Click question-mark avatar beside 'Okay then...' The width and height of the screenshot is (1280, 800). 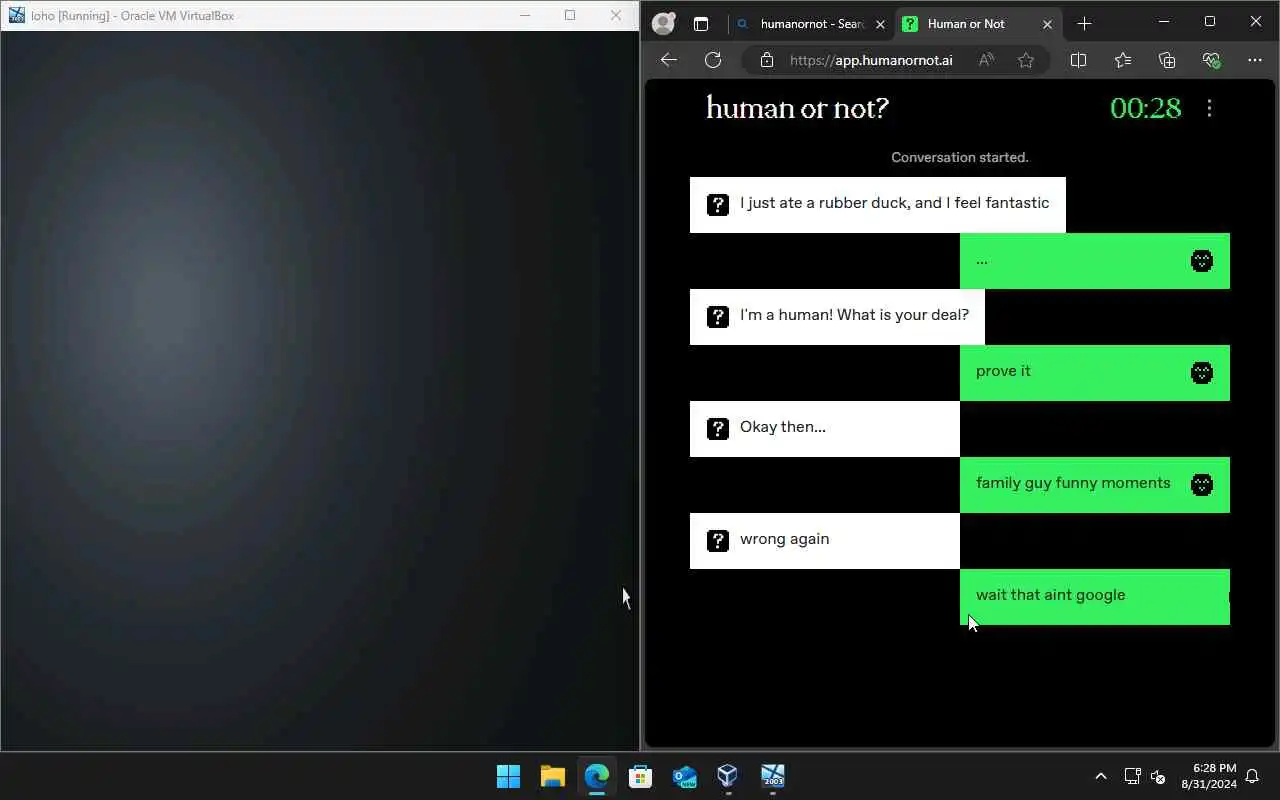[x=718, y=429]
